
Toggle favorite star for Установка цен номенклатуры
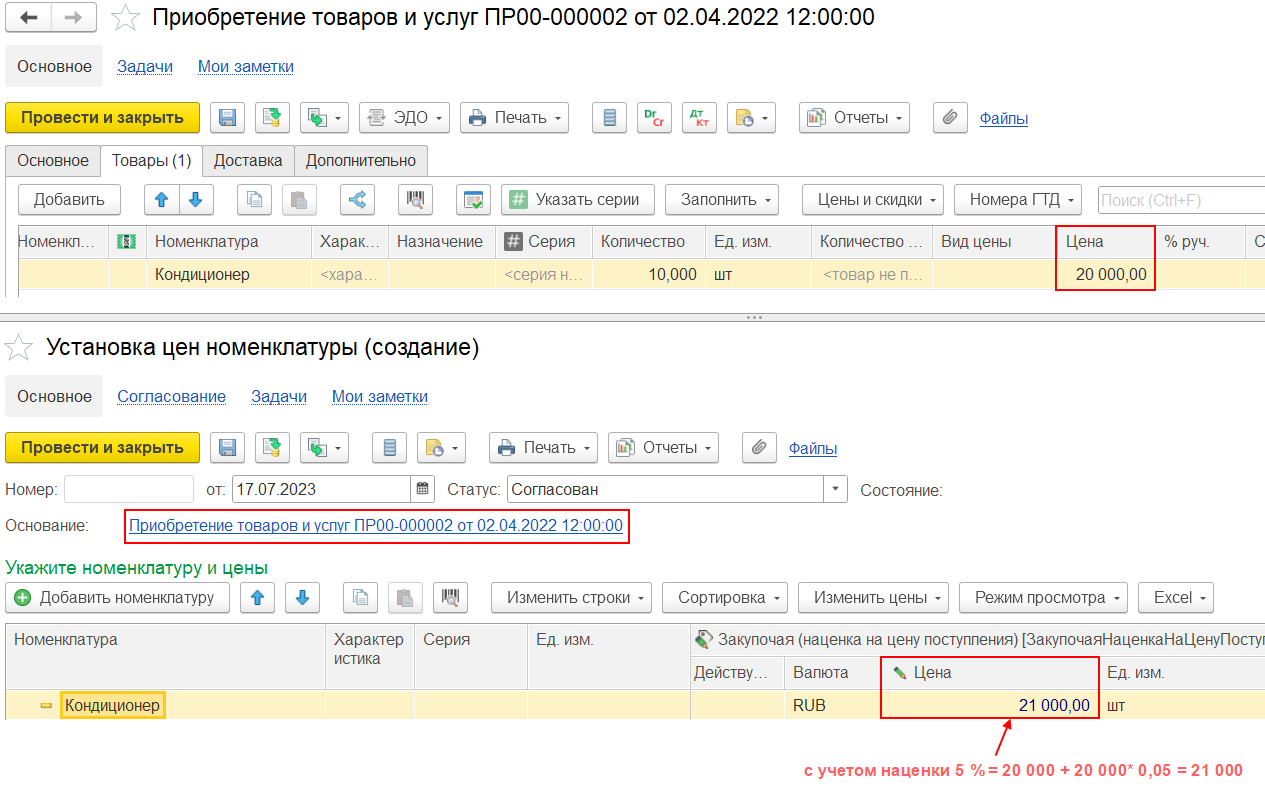point(19,347)
